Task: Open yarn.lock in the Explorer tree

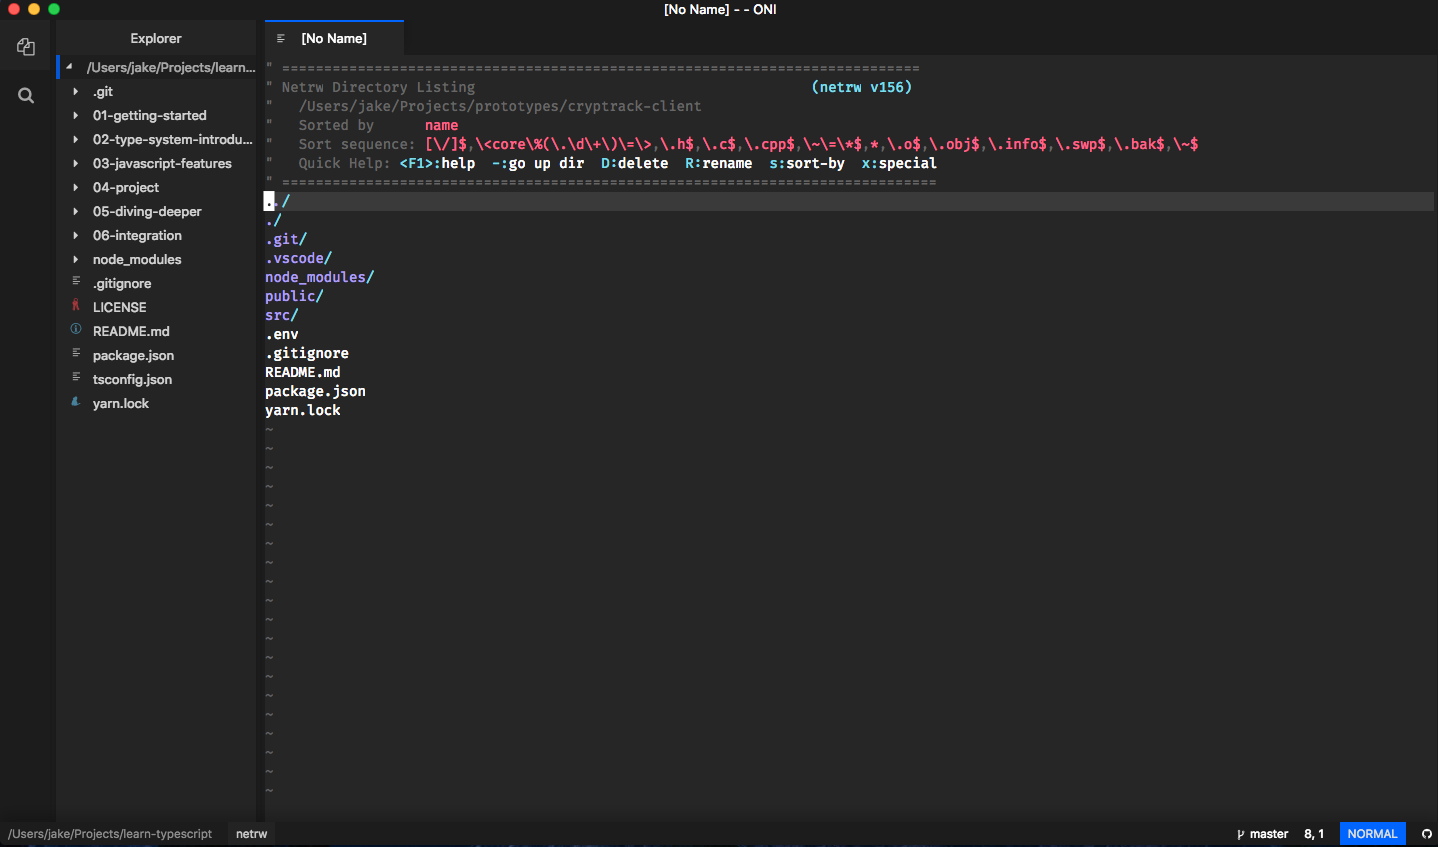Action: [121, 403]
